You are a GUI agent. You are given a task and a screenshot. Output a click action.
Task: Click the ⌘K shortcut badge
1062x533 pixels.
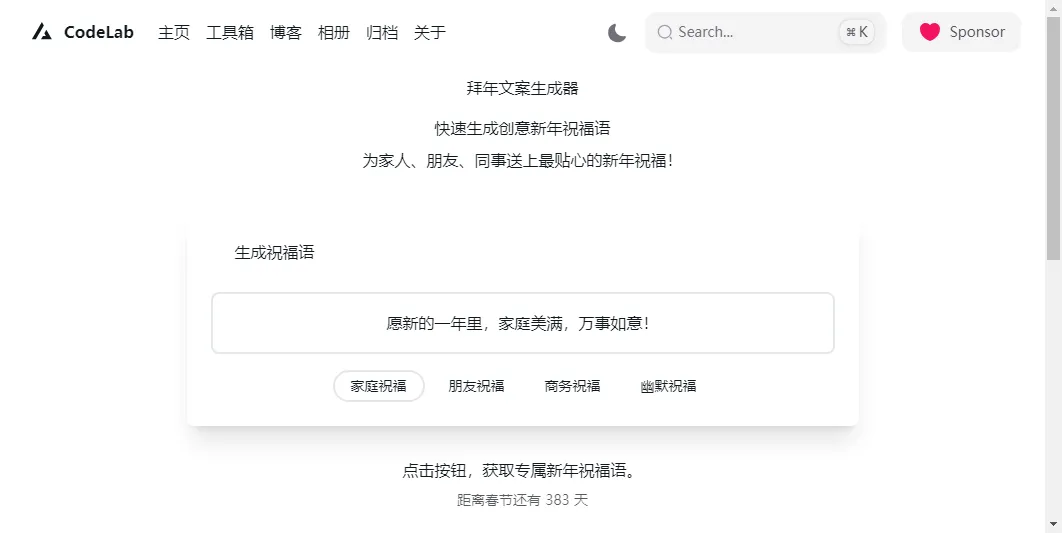857,32
